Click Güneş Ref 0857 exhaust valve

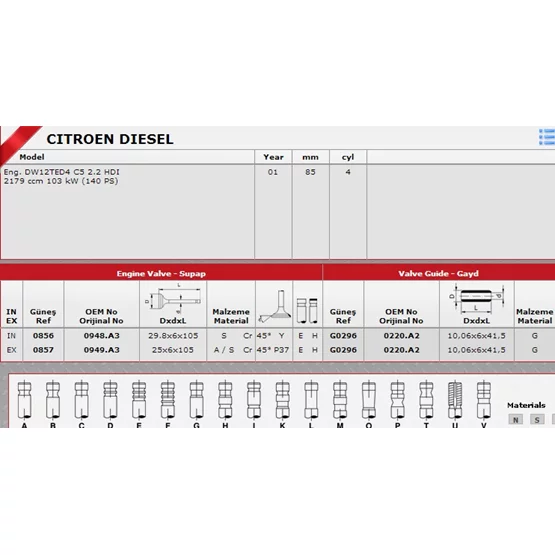coord(43,350)
